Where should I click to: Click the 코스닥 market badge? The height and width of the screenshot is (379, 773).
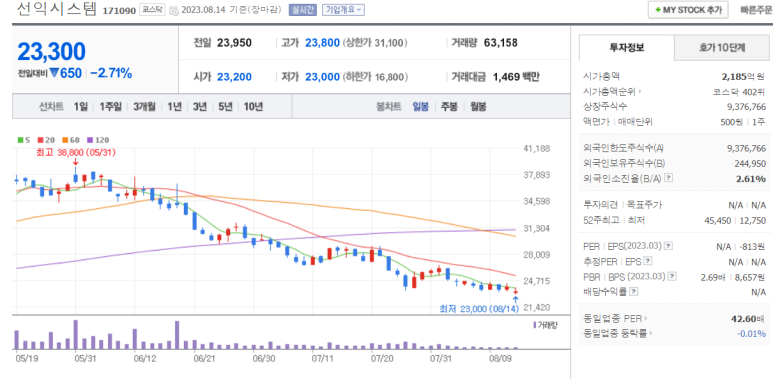point(152,10)
